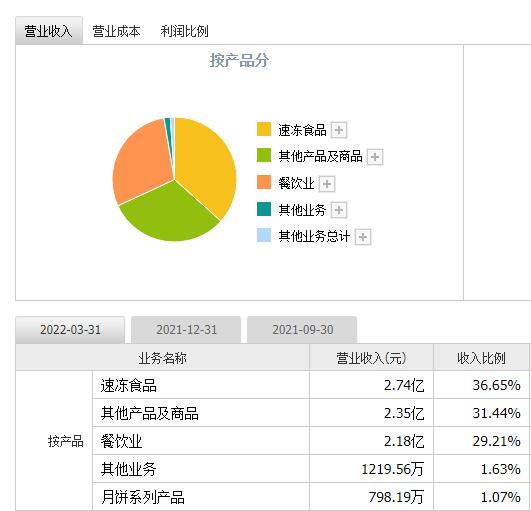
Task: Switch to the 营业收入 tab
Action: tap(49, 30)
